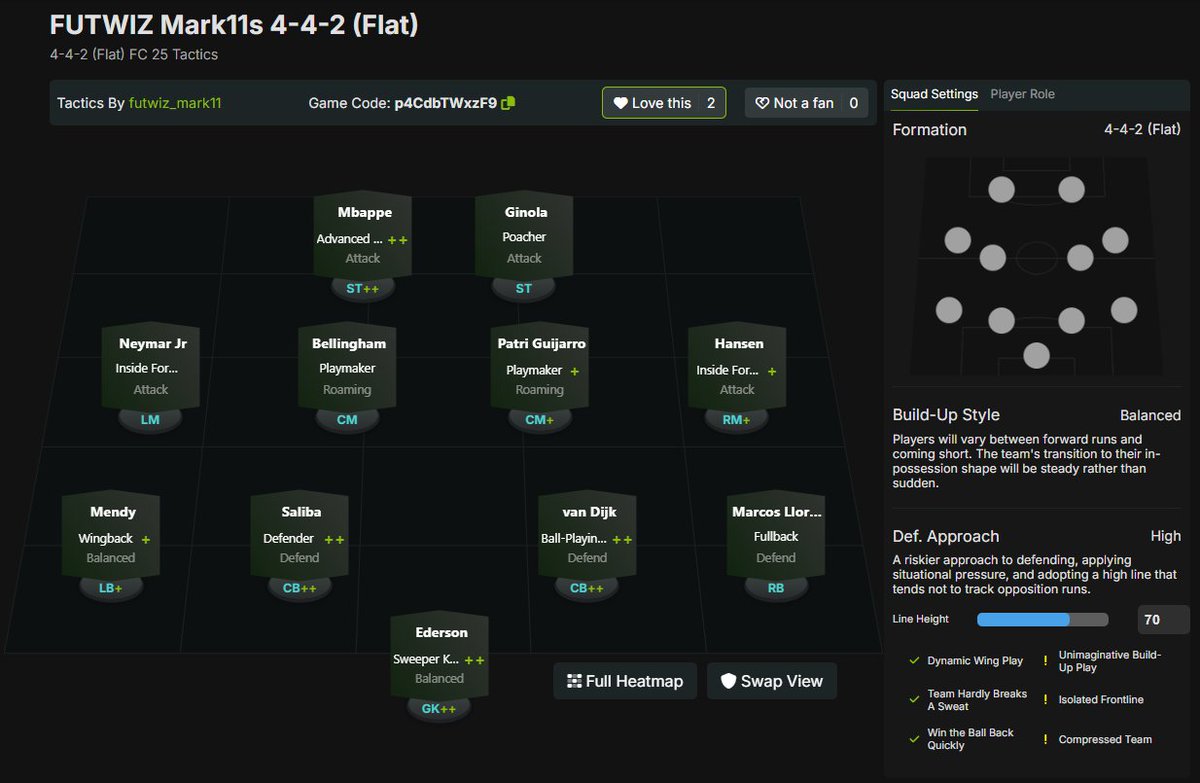Click Mbappe's Advanced role ++ rating
The image size is (1200, 783).
coord(397,240)
